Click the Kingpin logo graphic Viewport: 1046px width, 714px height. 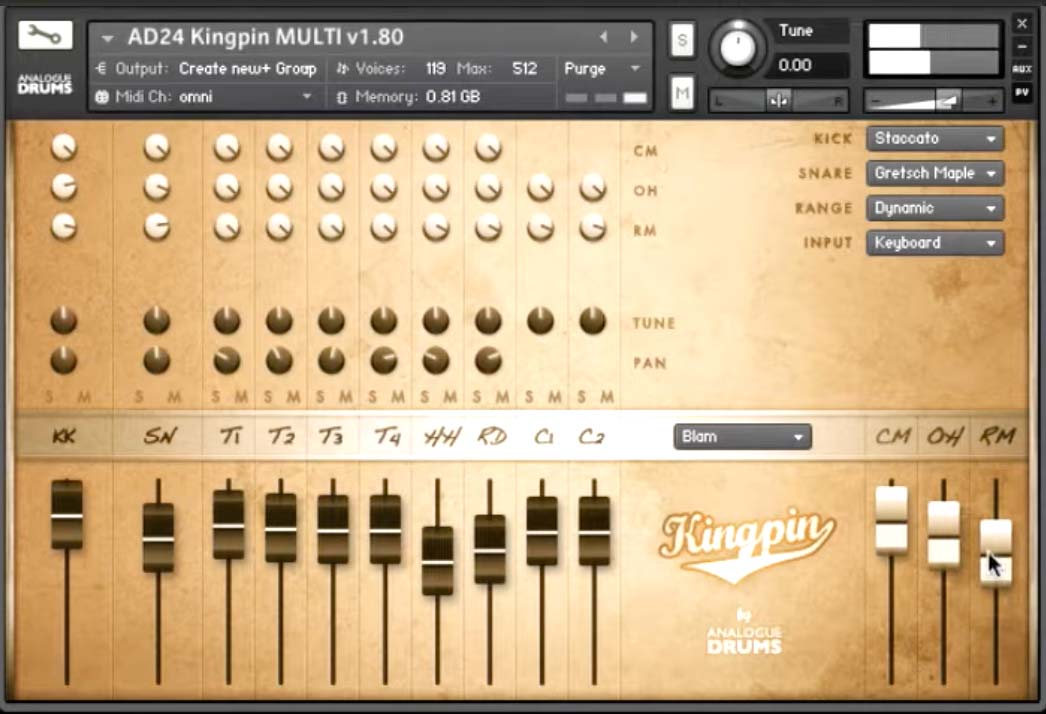point(745,545)
